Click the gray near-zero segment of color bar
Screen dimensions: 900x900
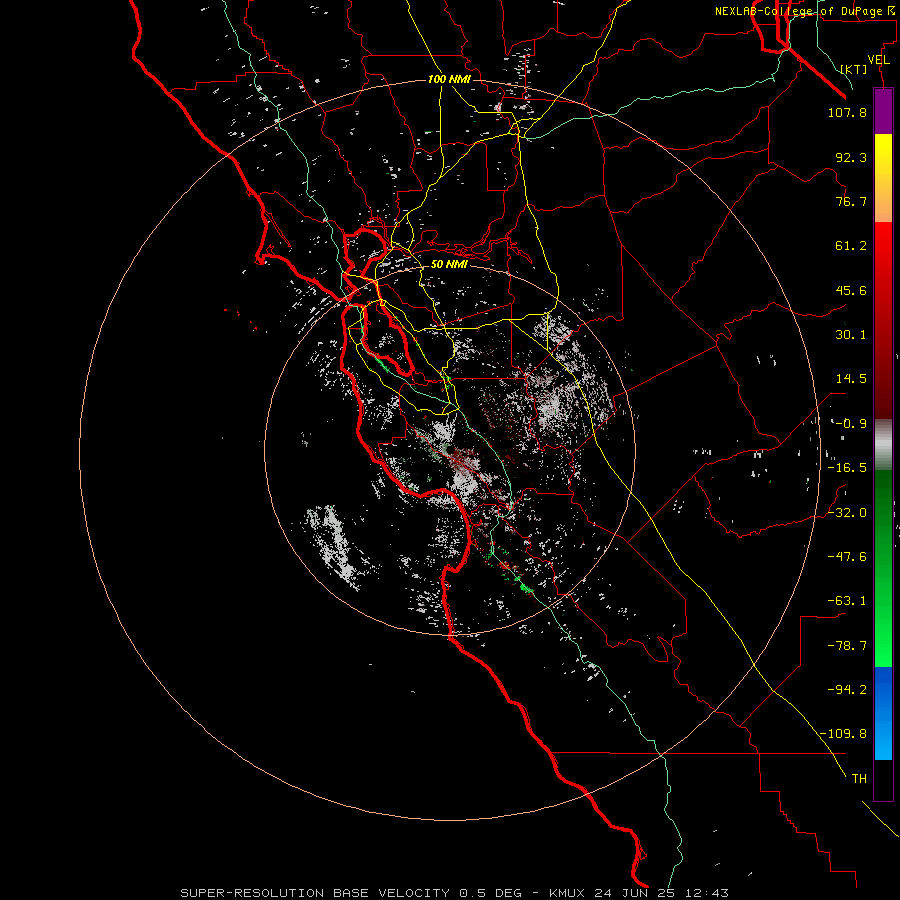(x=883, y=445)
